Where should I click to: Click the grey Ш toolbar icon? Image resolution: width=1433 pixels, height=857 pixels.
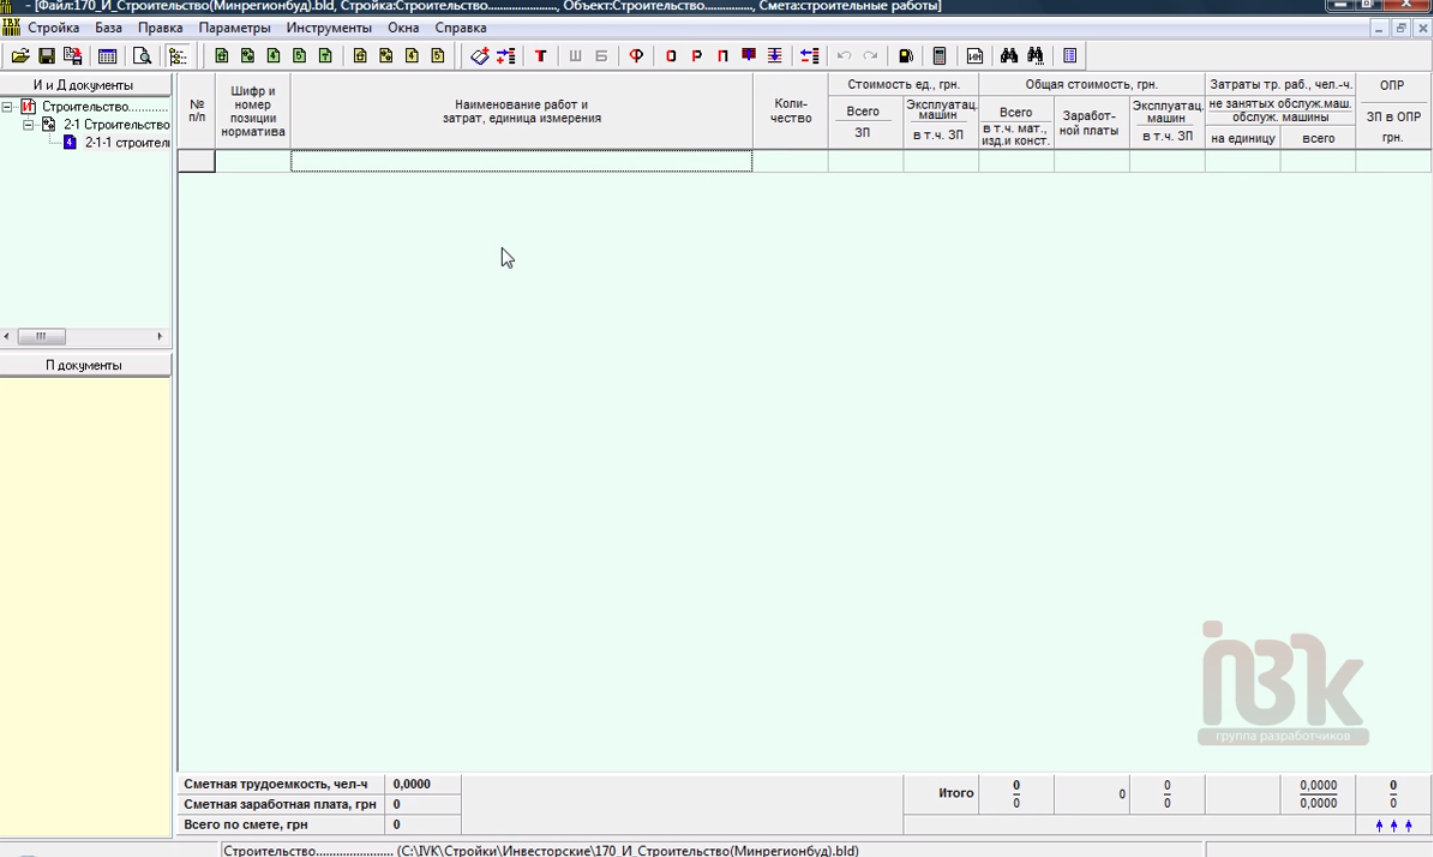pos(575,56)
